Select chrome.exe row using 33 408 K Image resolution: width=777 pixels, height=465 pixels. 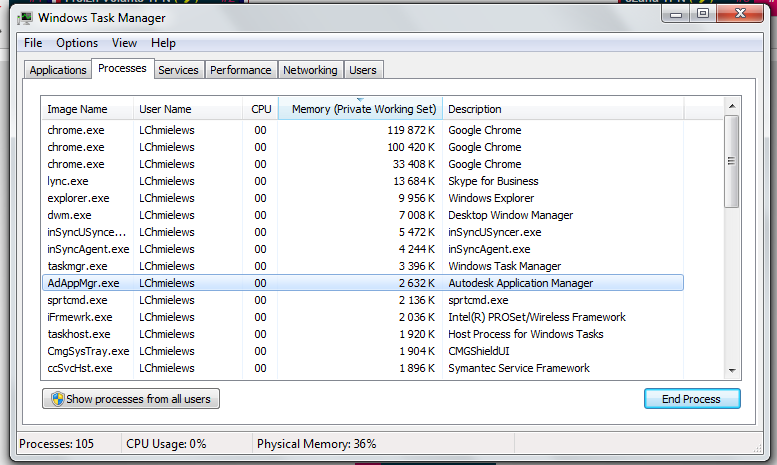click(x=363, y=164)
